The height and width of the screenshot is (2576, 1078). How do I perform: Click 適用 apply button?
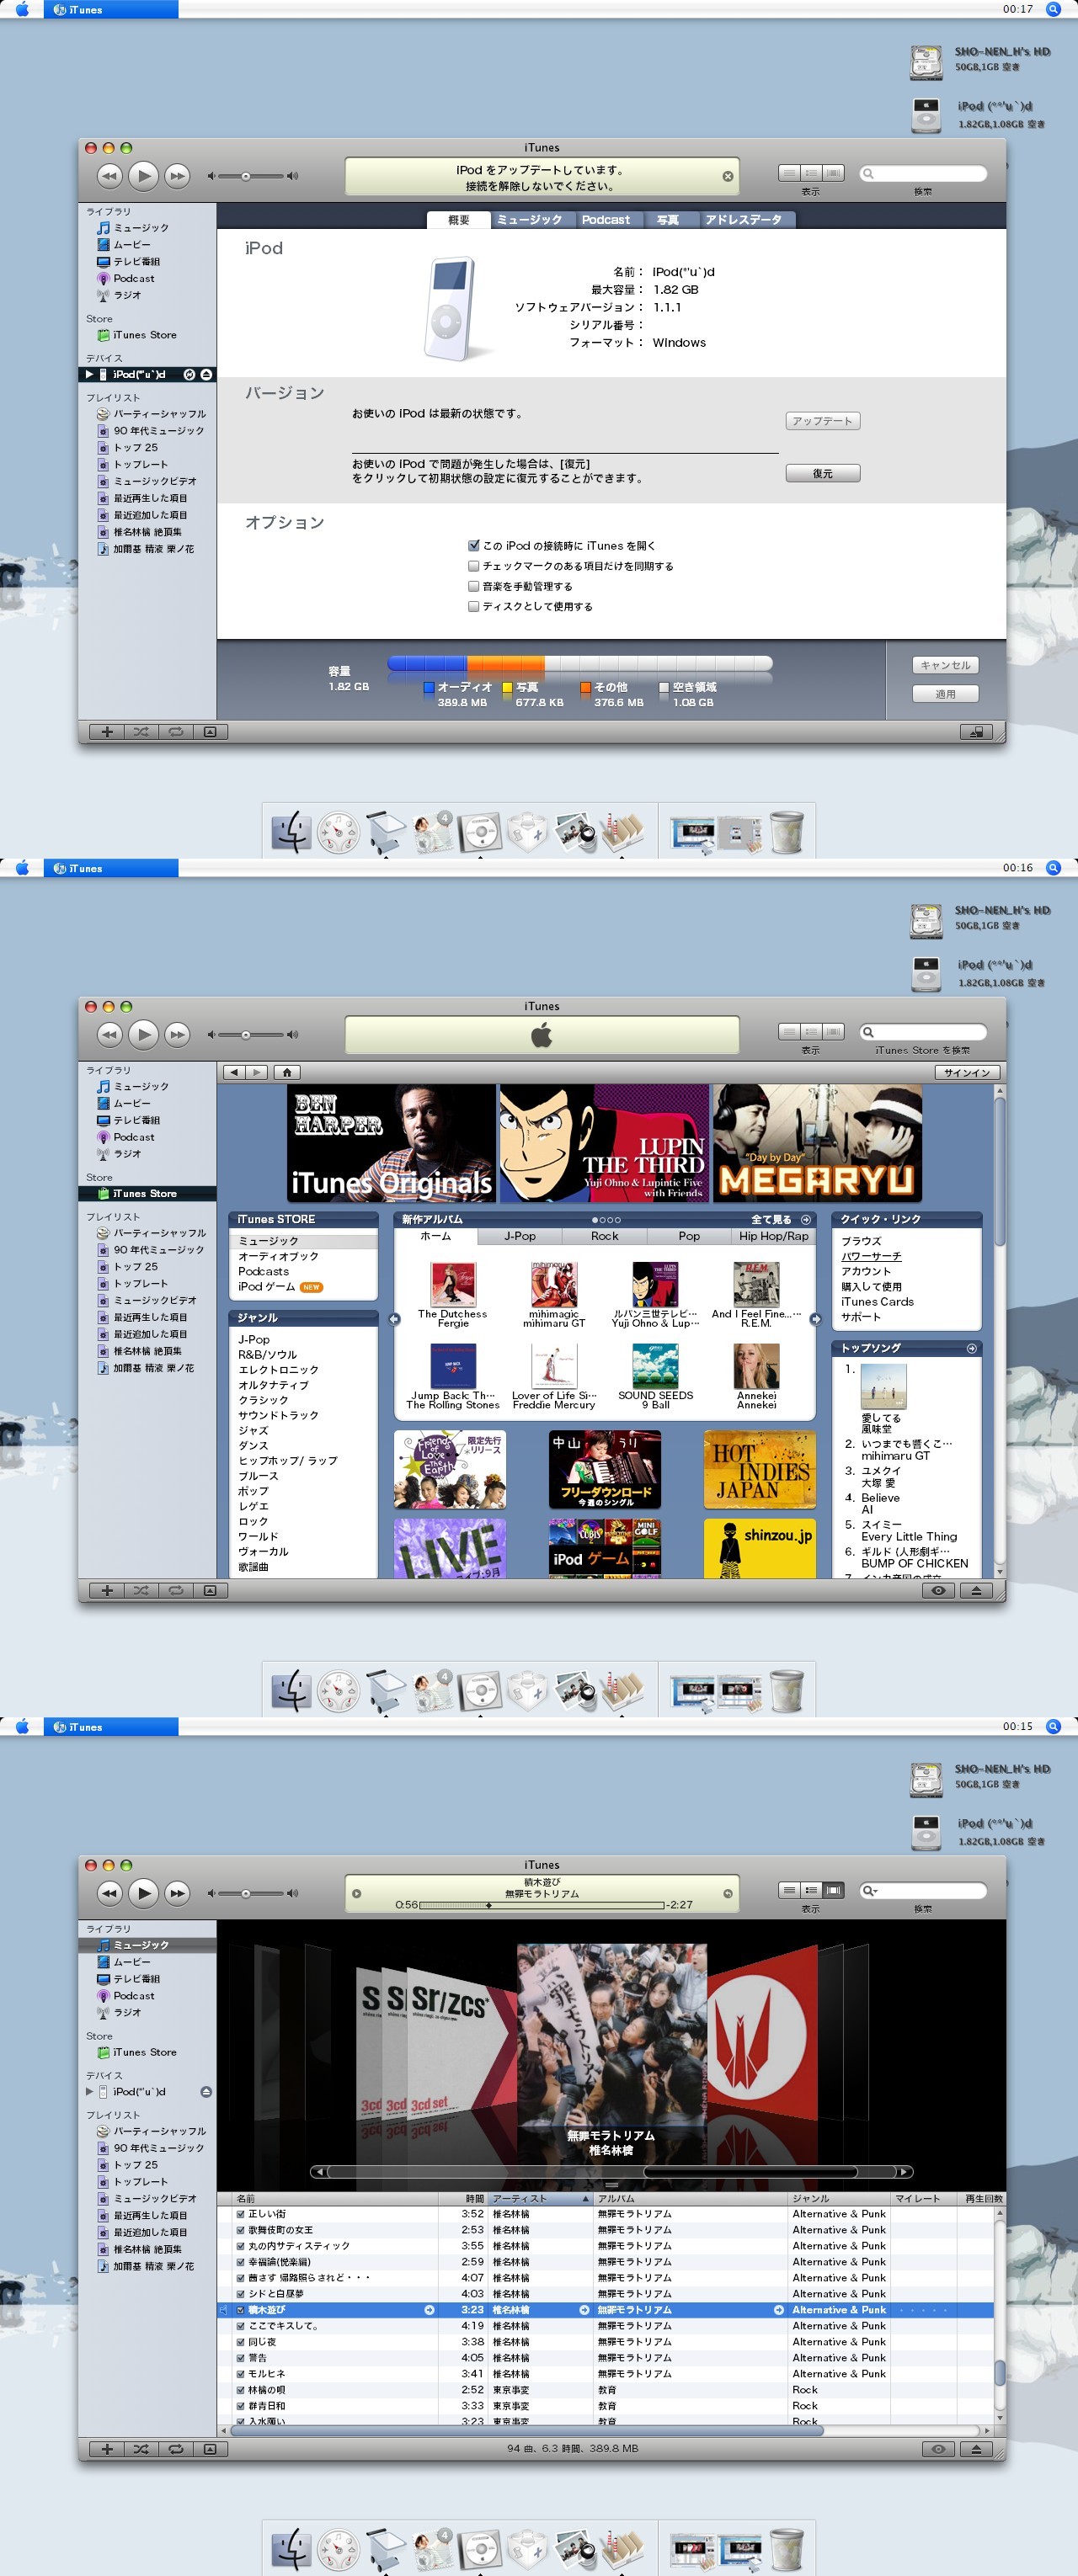pyautogui.click(x=945, y=694)
